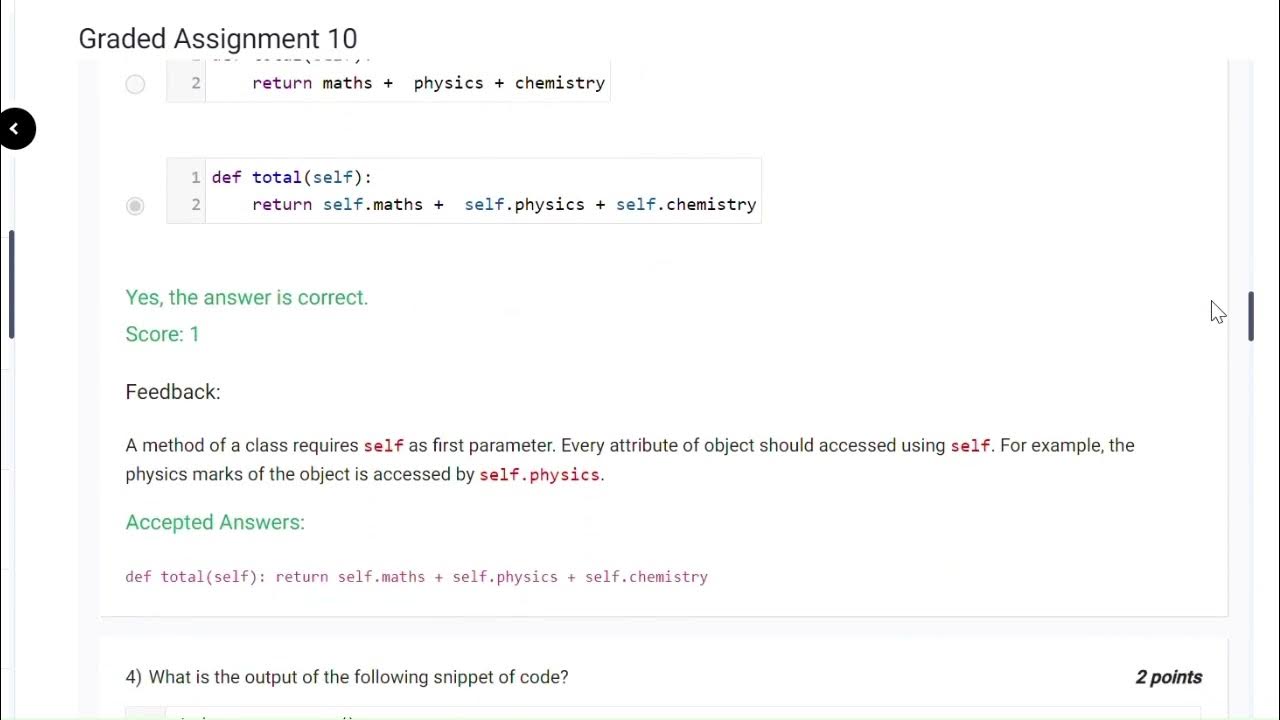
Task: Click question 4 prompt text
Action: click(x=347, y=677)
